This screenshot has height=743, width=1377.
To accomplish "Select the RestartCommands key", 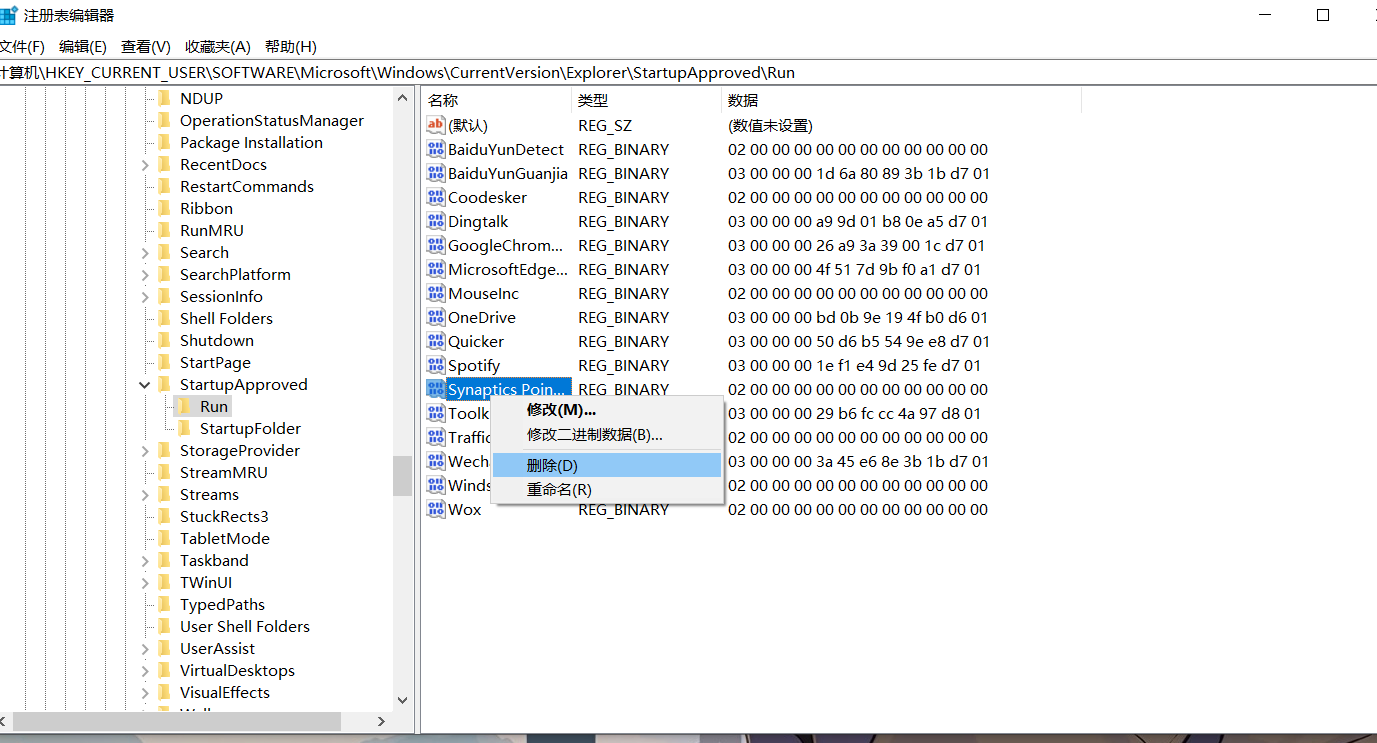I will click(247, 186).
